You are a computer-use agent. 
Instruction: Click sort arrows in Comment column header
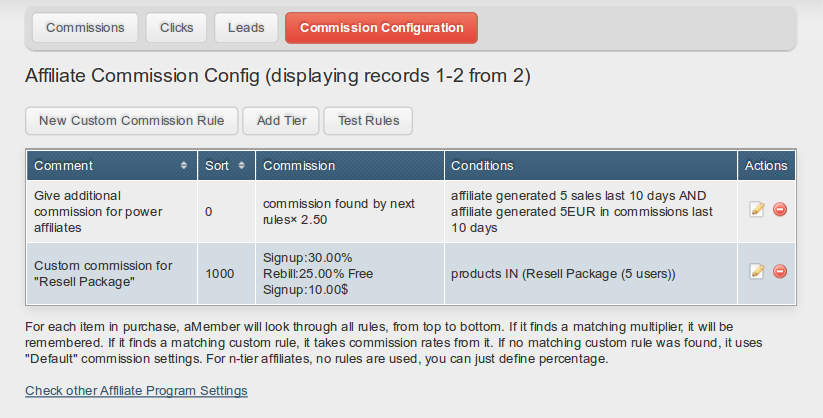(x=183, y=166)
